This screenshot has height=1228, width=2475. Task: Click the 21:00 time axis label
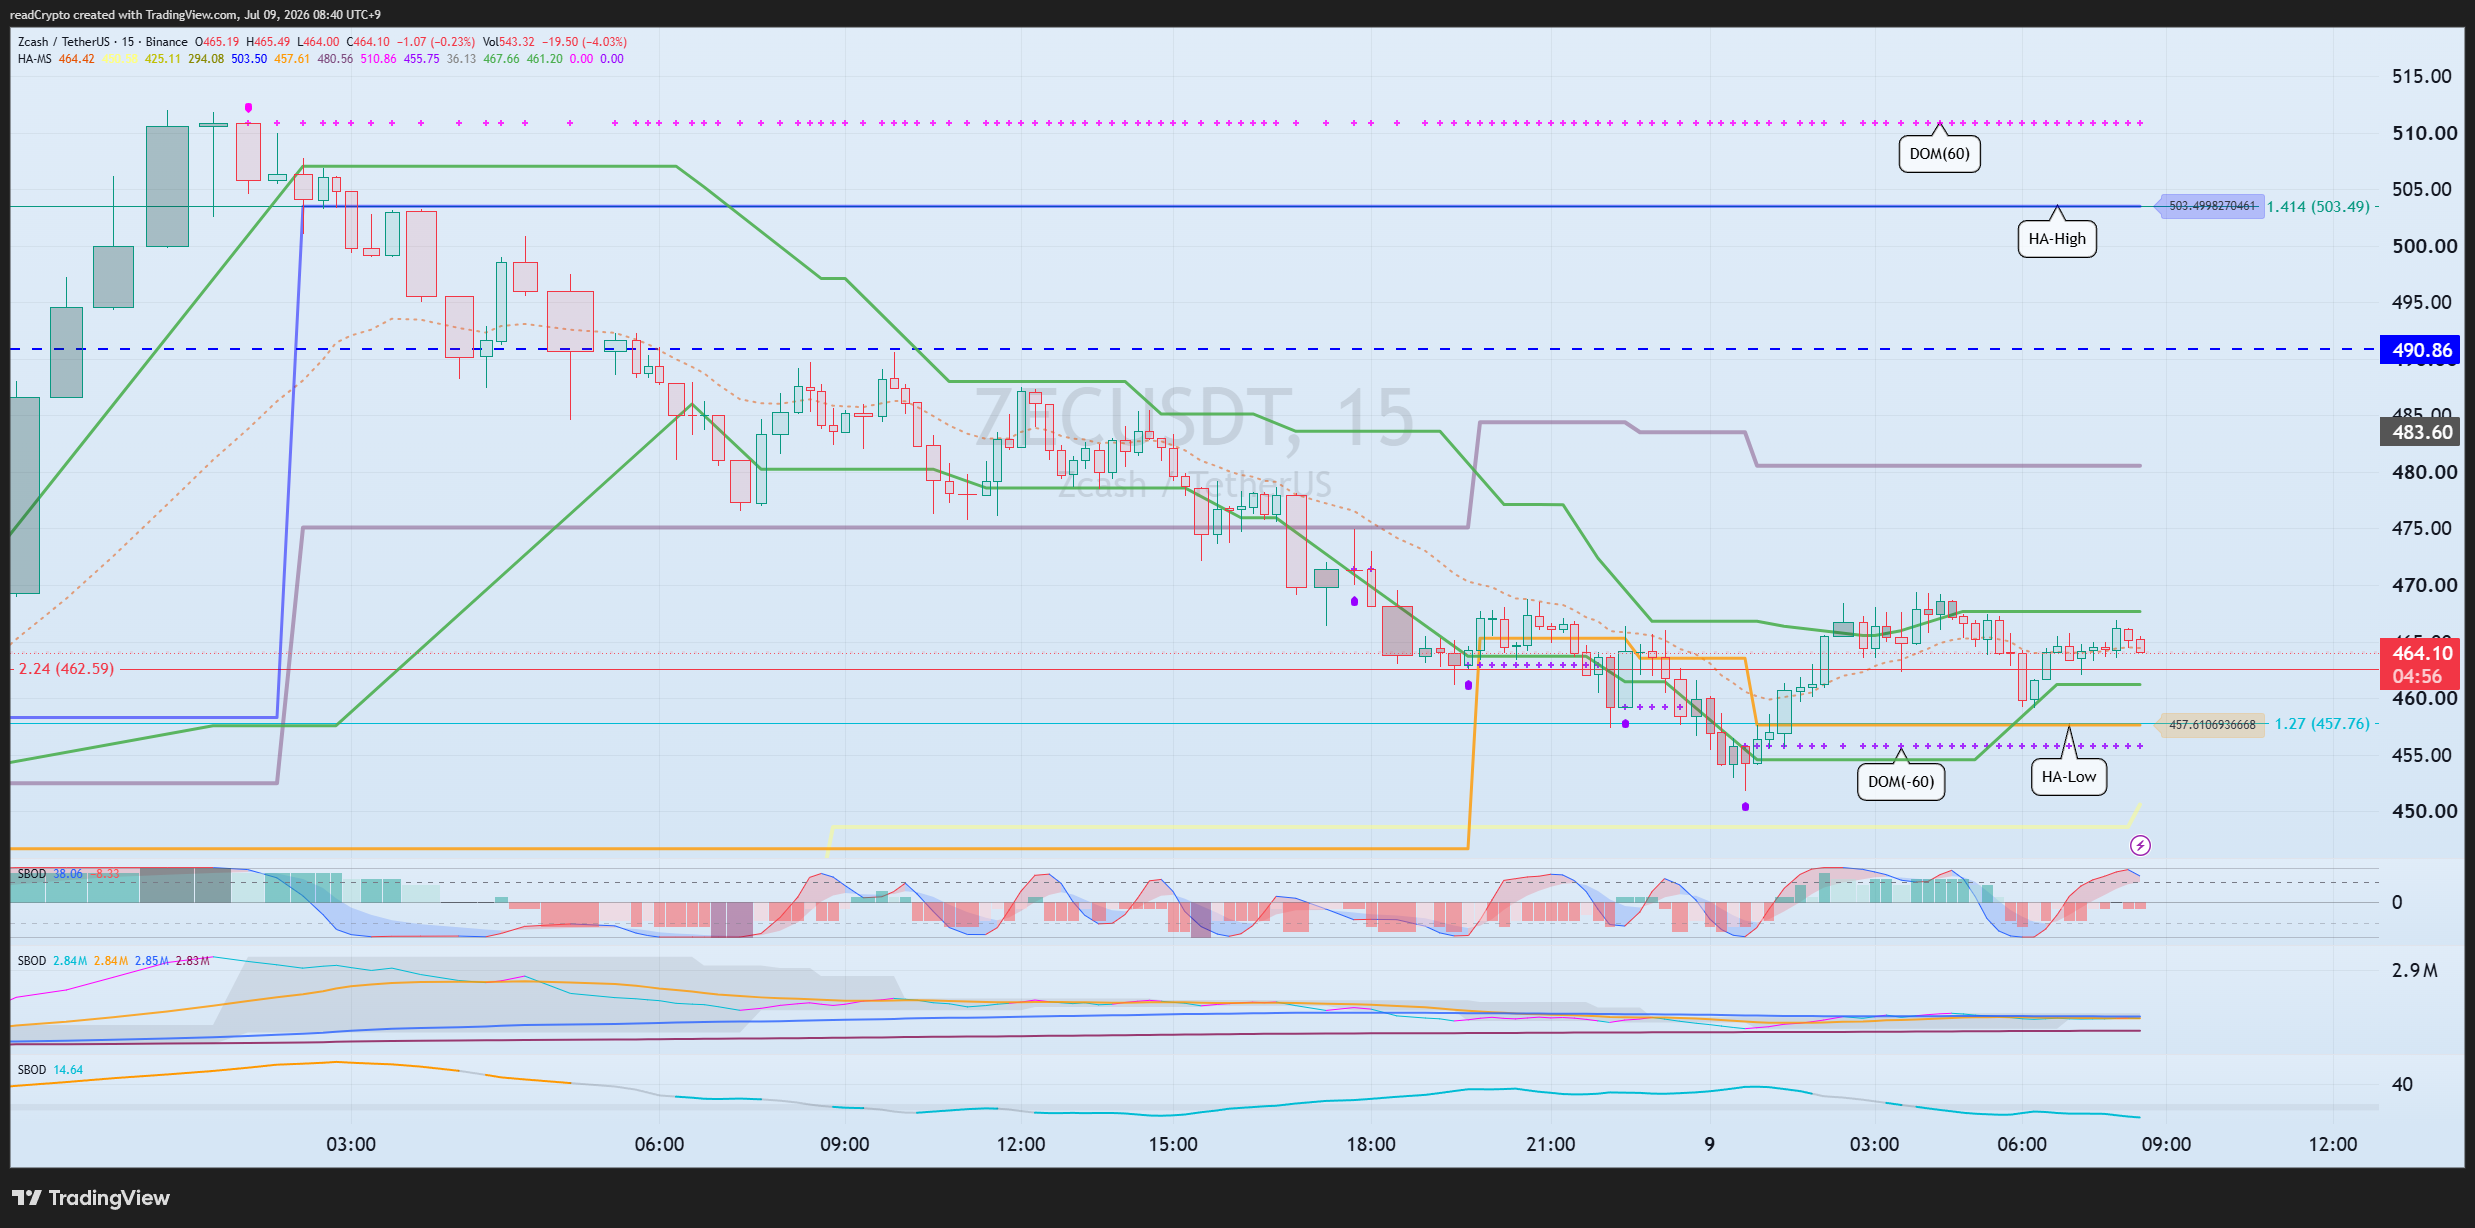pos(1550,1144)
